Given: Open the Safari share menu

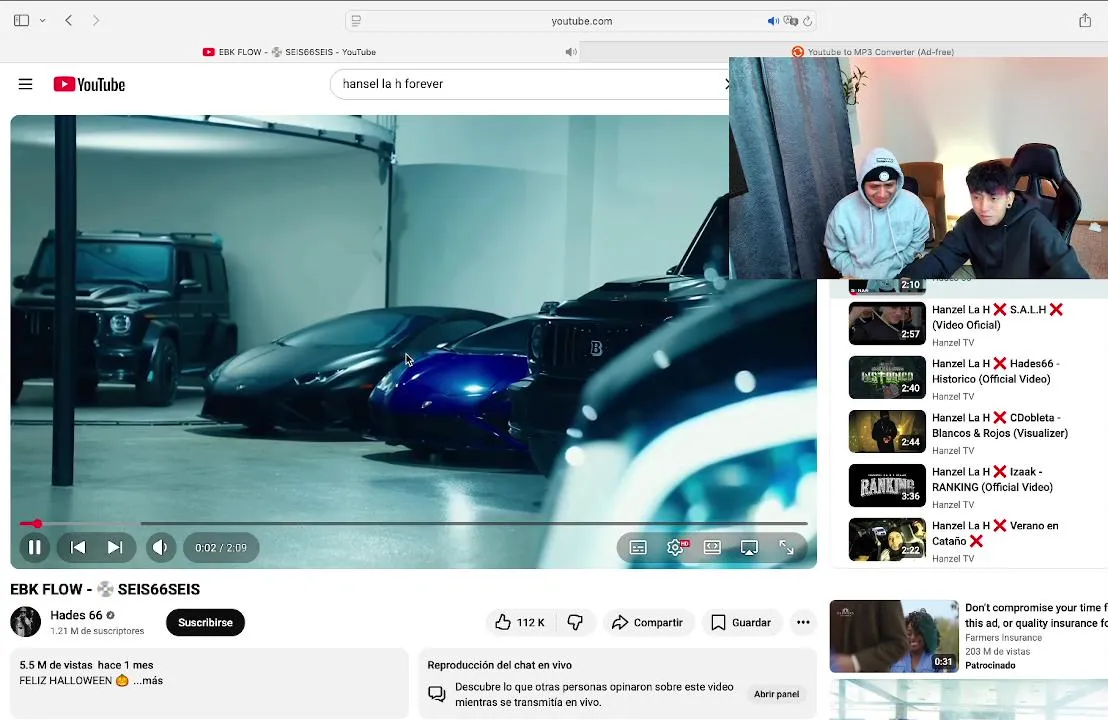Looking at the screenshot, I should (1085, 20).
